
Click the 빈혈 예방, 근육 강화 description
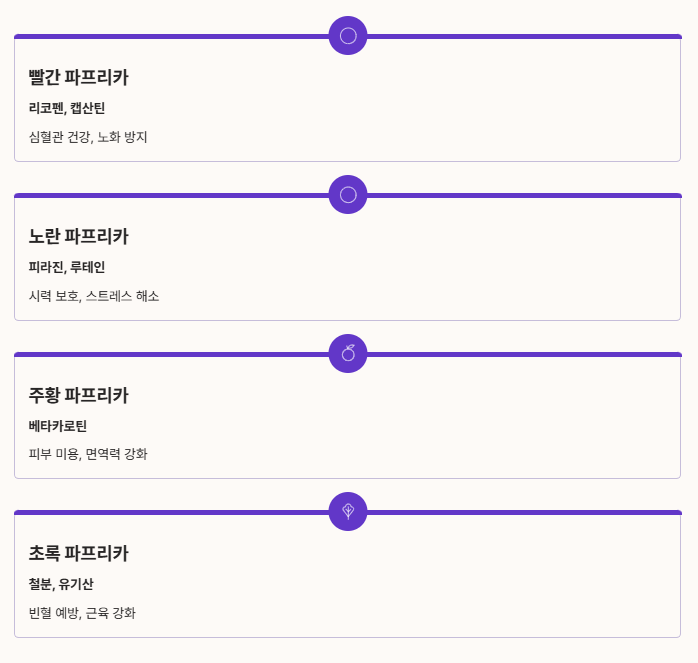pyautogui.click(x=82, y=613)
